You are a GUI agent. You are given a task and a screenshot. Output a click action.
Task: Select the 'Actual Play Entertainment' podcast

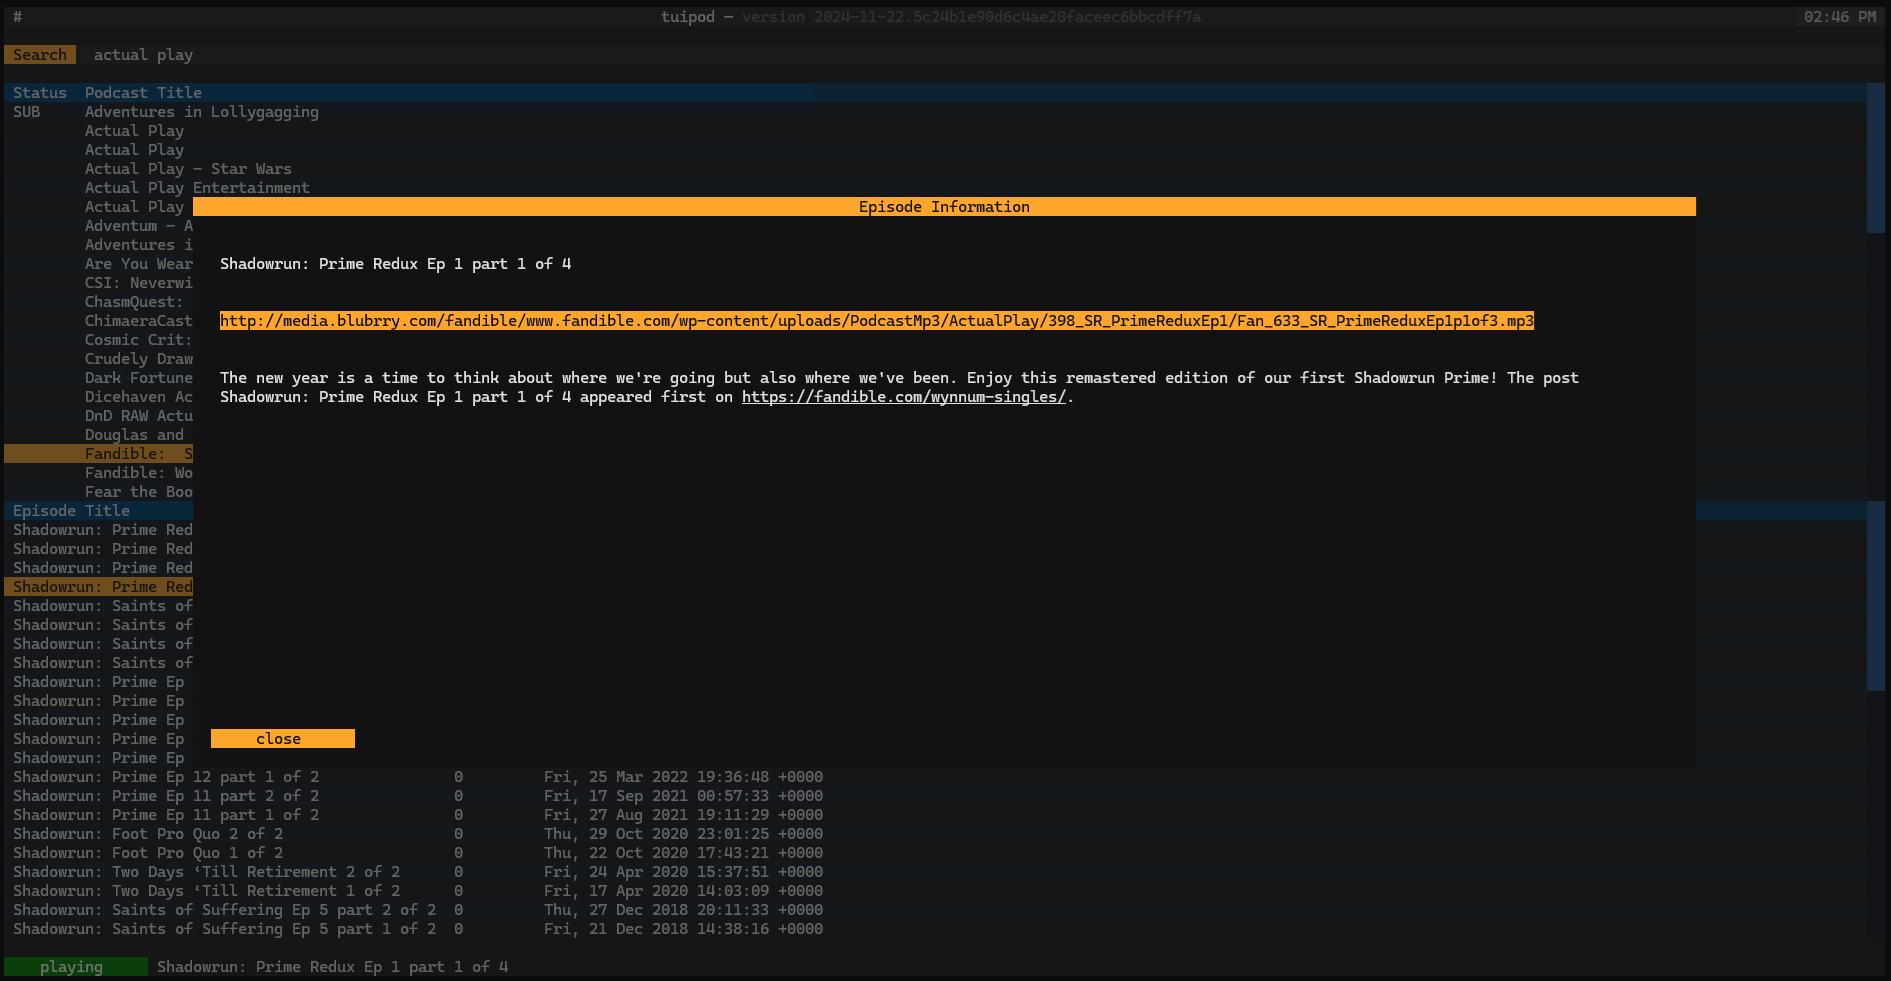pyautogui.click(x=197, y=188)
